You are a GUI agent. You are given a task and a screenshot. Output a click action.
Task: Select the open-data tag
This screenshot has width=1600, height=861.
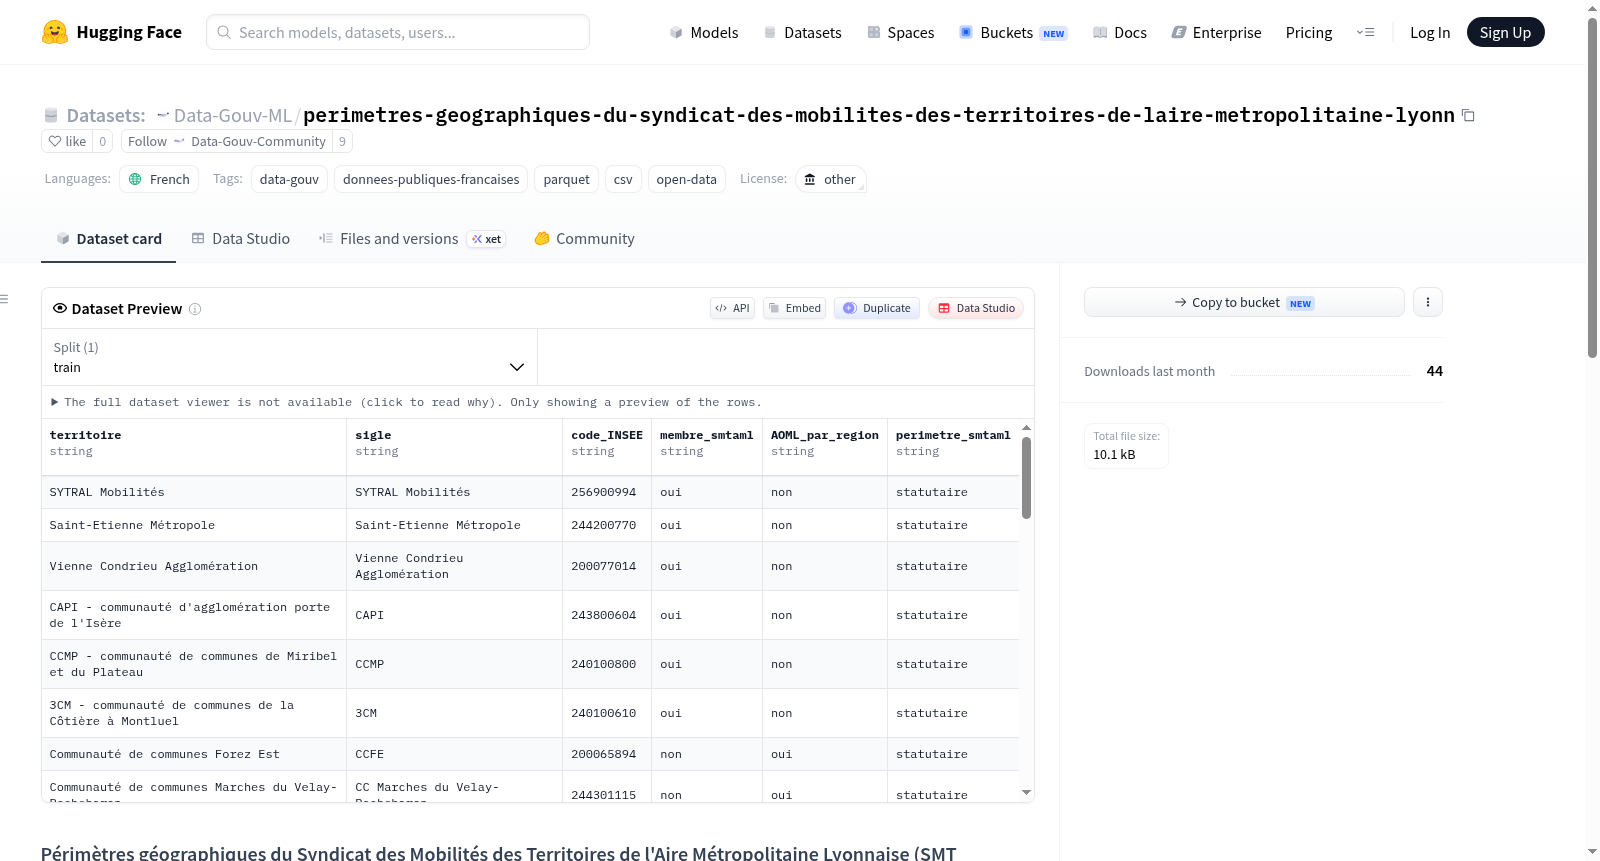[686, 179]
